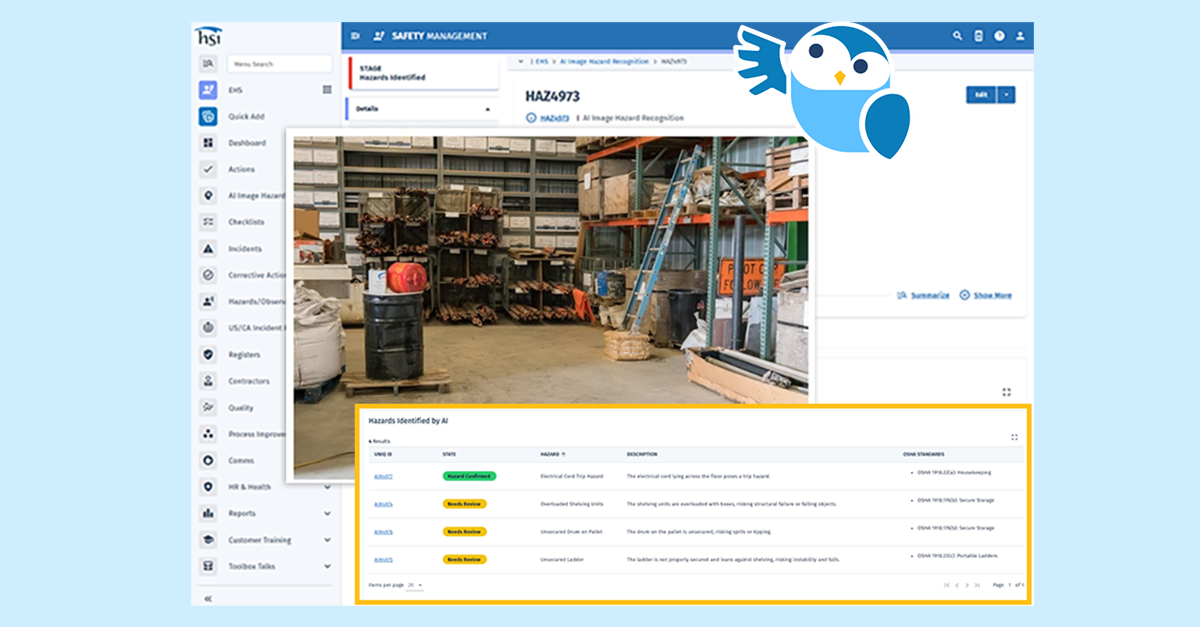Click the help icon in the top bar

[x=999, y=35]
